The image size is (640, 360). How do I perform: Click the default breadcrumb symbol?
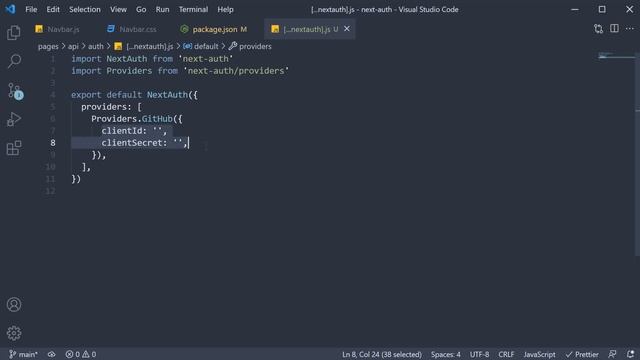point(201,47)
